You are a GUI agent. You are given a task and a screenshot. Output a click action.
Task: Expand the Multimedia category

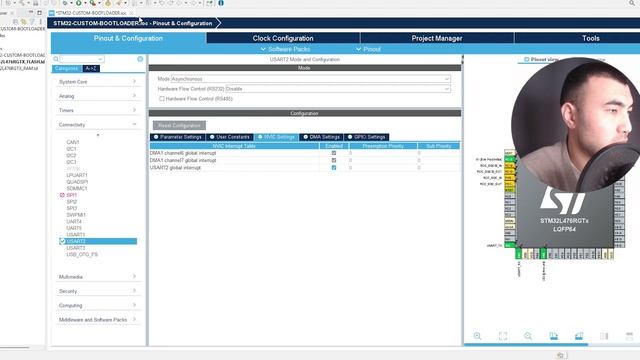point(98,277)
